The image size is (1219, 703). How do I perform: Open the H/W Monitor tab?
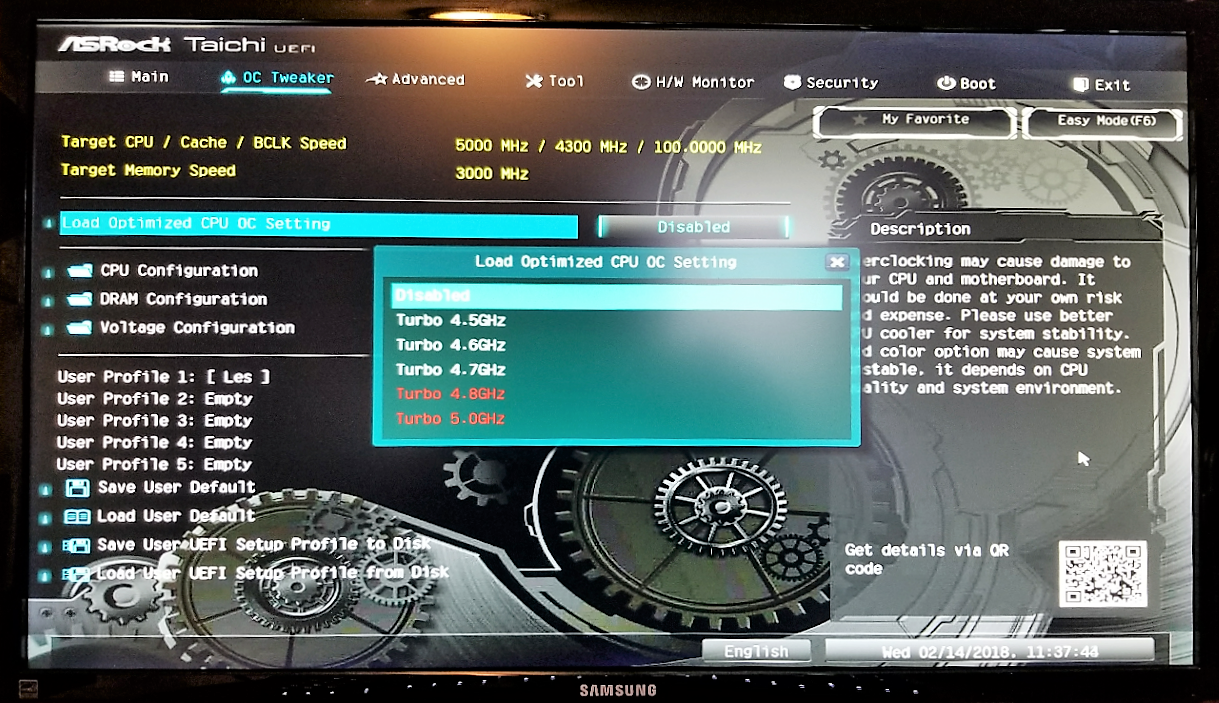point(693,83)
